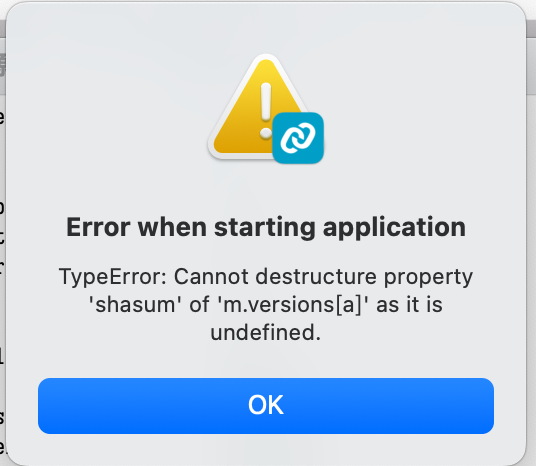Click gray background title bar at top right
This screenshot has width=536, height=466.
[531, 28]
